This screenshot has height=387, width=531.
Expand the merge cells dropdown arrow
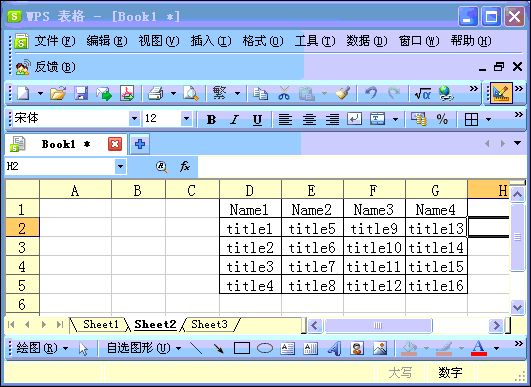[x=395, y=119]
